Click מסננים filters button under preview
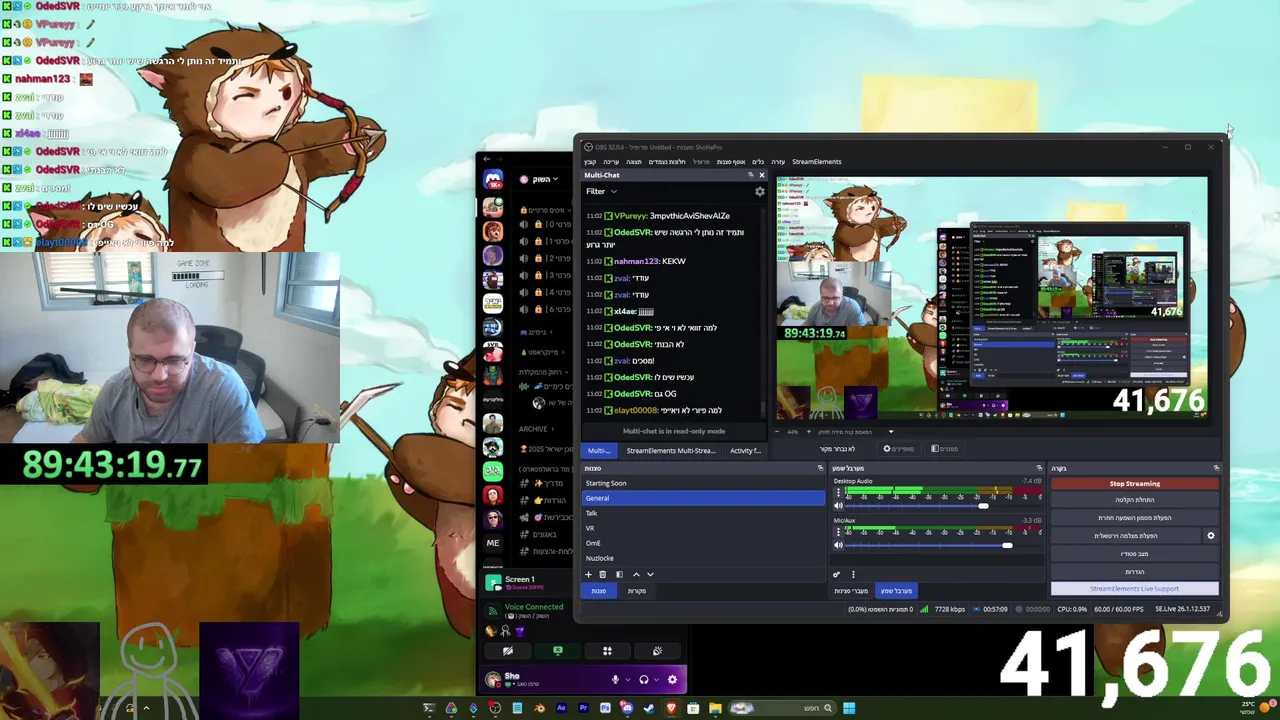Image resolution: width=1280 pixels, height=720 pixels. pyautogui.click(x=944, y=449)
